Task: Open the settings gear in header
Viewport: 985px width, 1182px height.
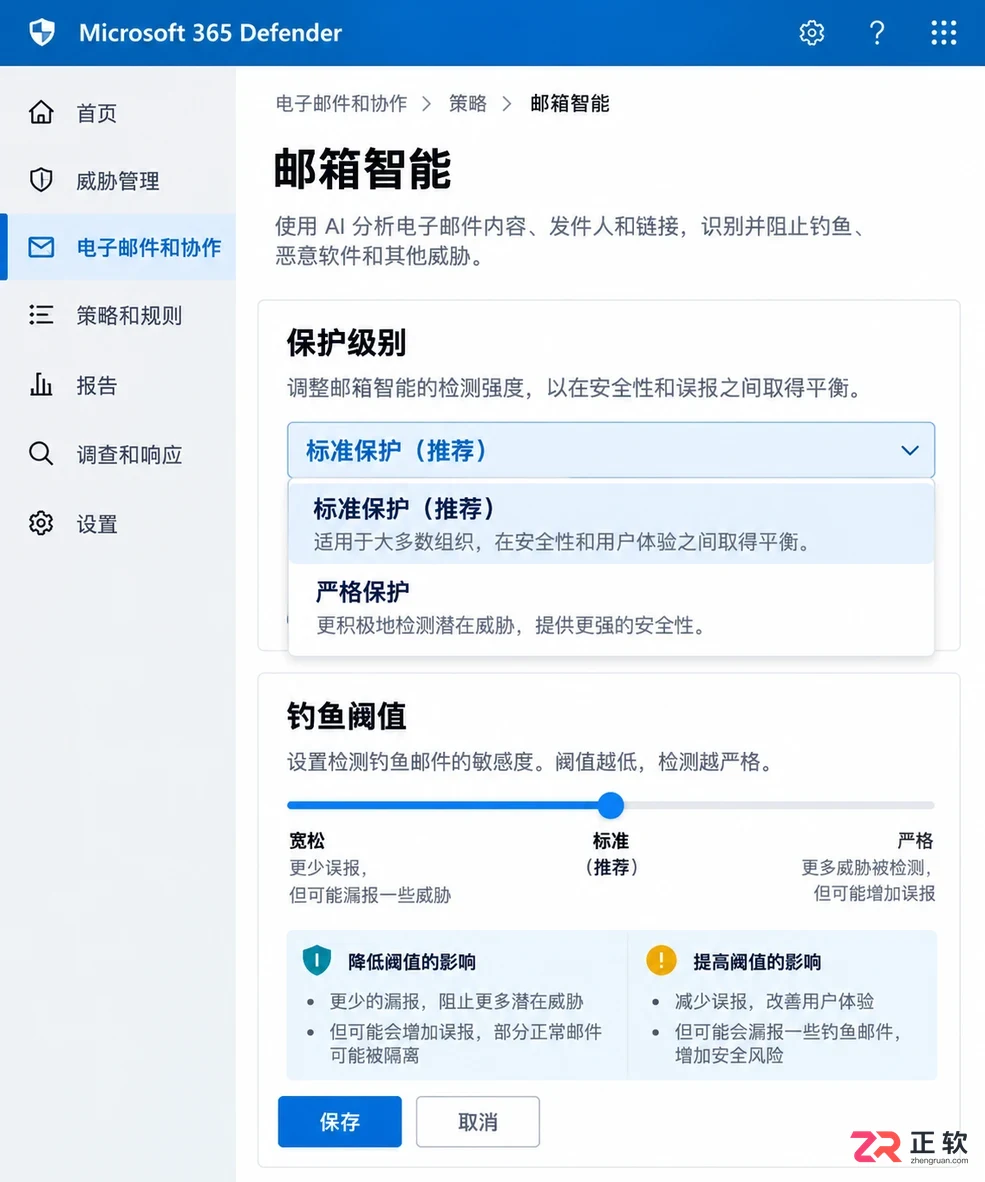Action: pos(812,32)
